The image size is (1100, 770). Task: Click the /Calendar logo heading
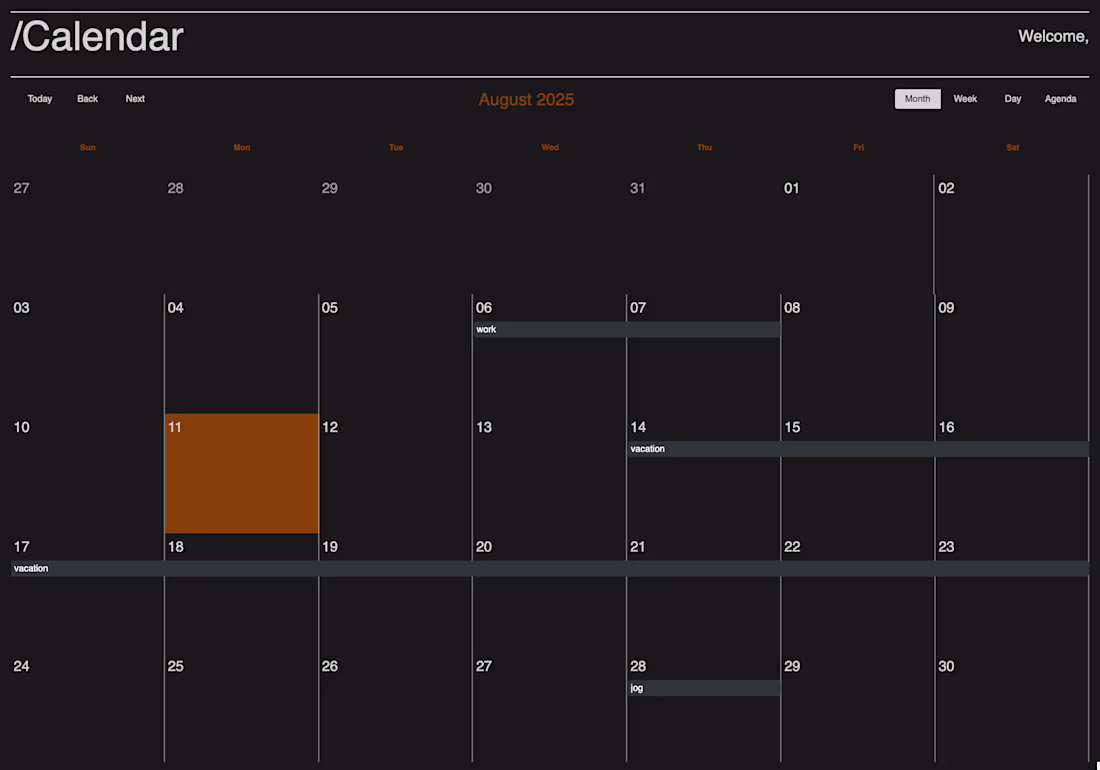click(96, 36)
